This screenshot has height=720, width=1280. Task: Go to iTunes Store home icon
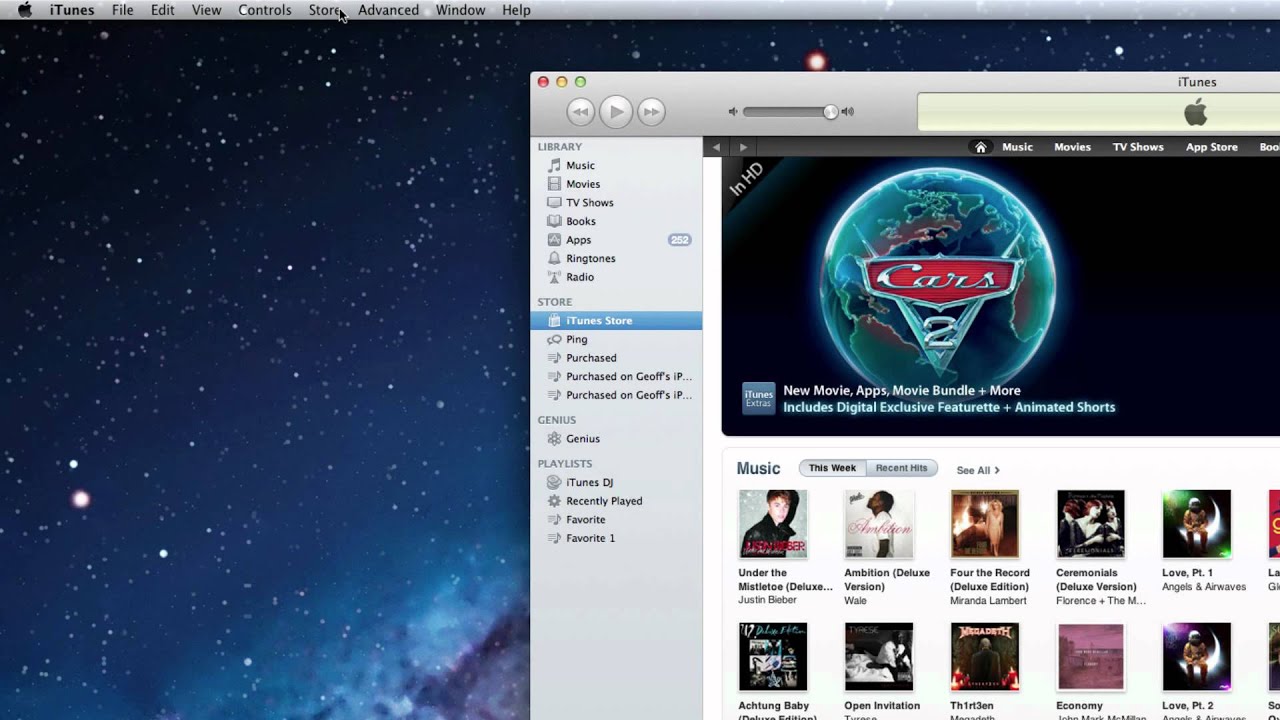tap(981, 147)
